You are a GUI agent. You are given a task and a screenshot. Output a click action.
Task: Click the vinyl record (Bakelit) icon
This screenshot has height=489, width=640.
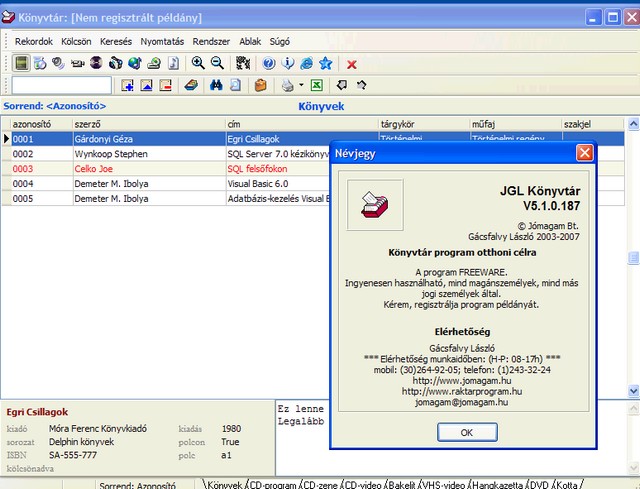[x=96, y=63]
